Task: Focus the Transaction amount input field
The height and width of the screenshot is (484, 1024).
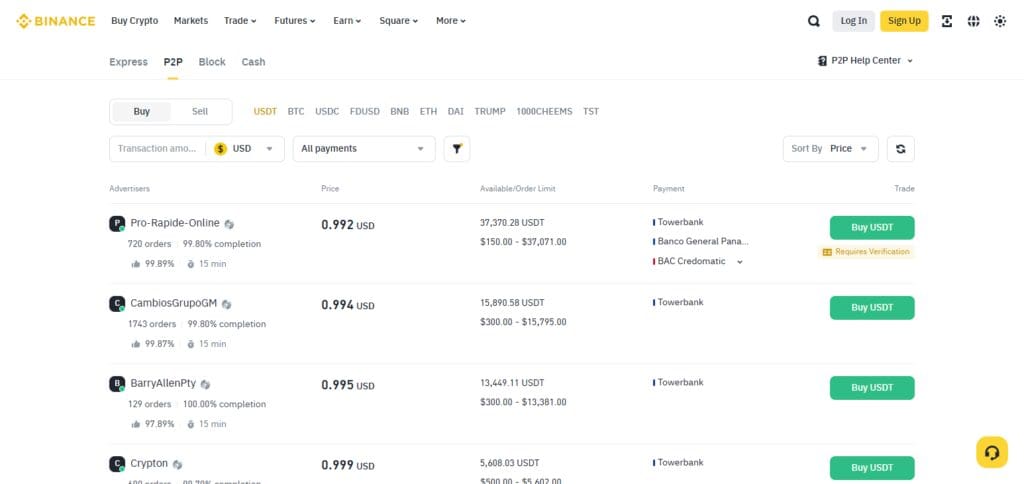Action: [x=157, y=149]
